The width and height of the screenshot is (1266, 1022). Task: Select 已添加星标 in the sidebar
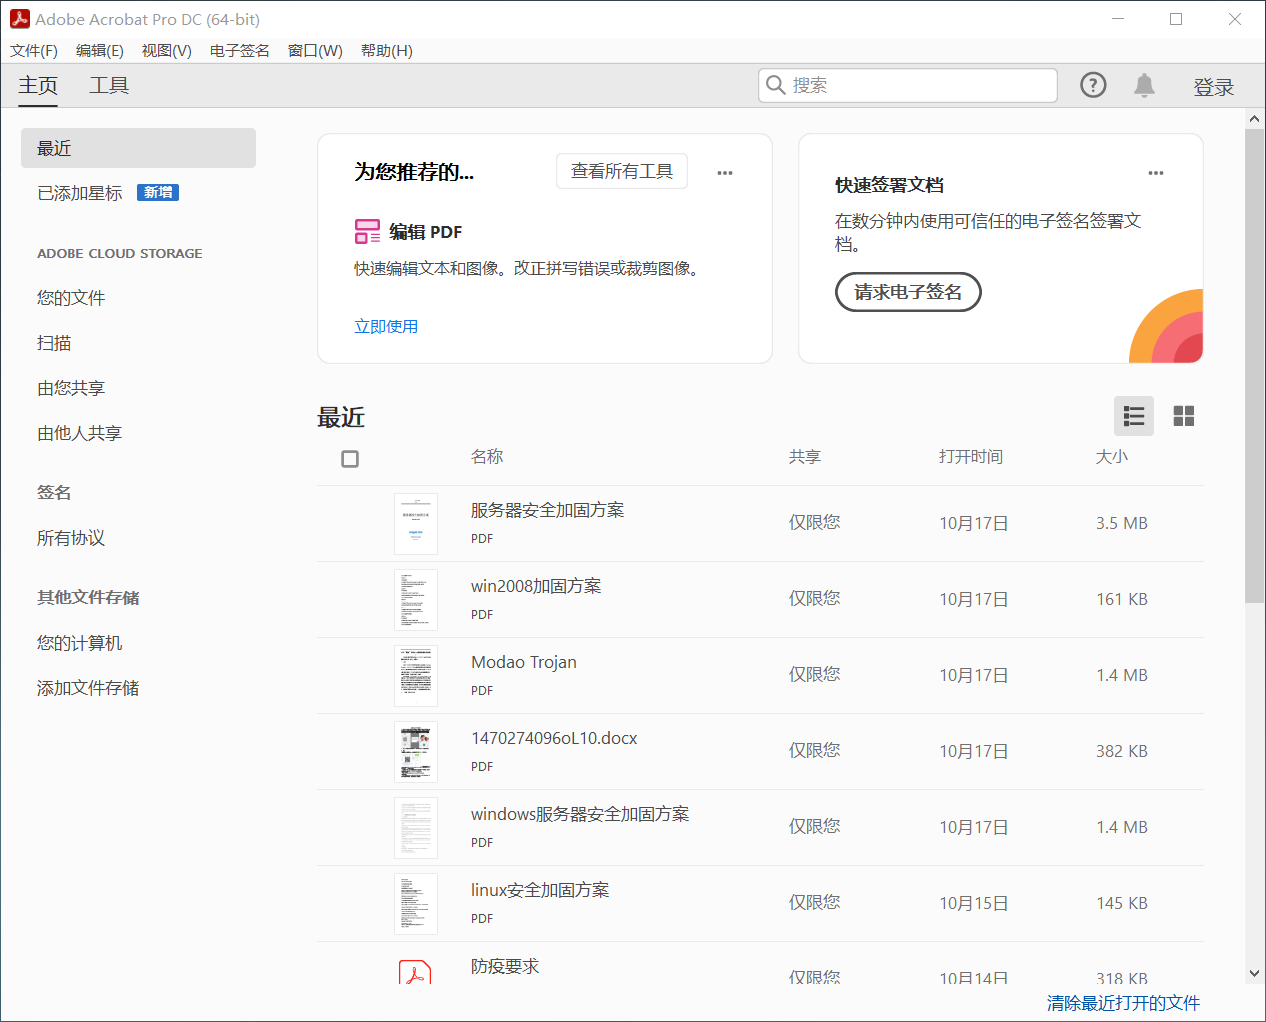(x=80, y=193)
